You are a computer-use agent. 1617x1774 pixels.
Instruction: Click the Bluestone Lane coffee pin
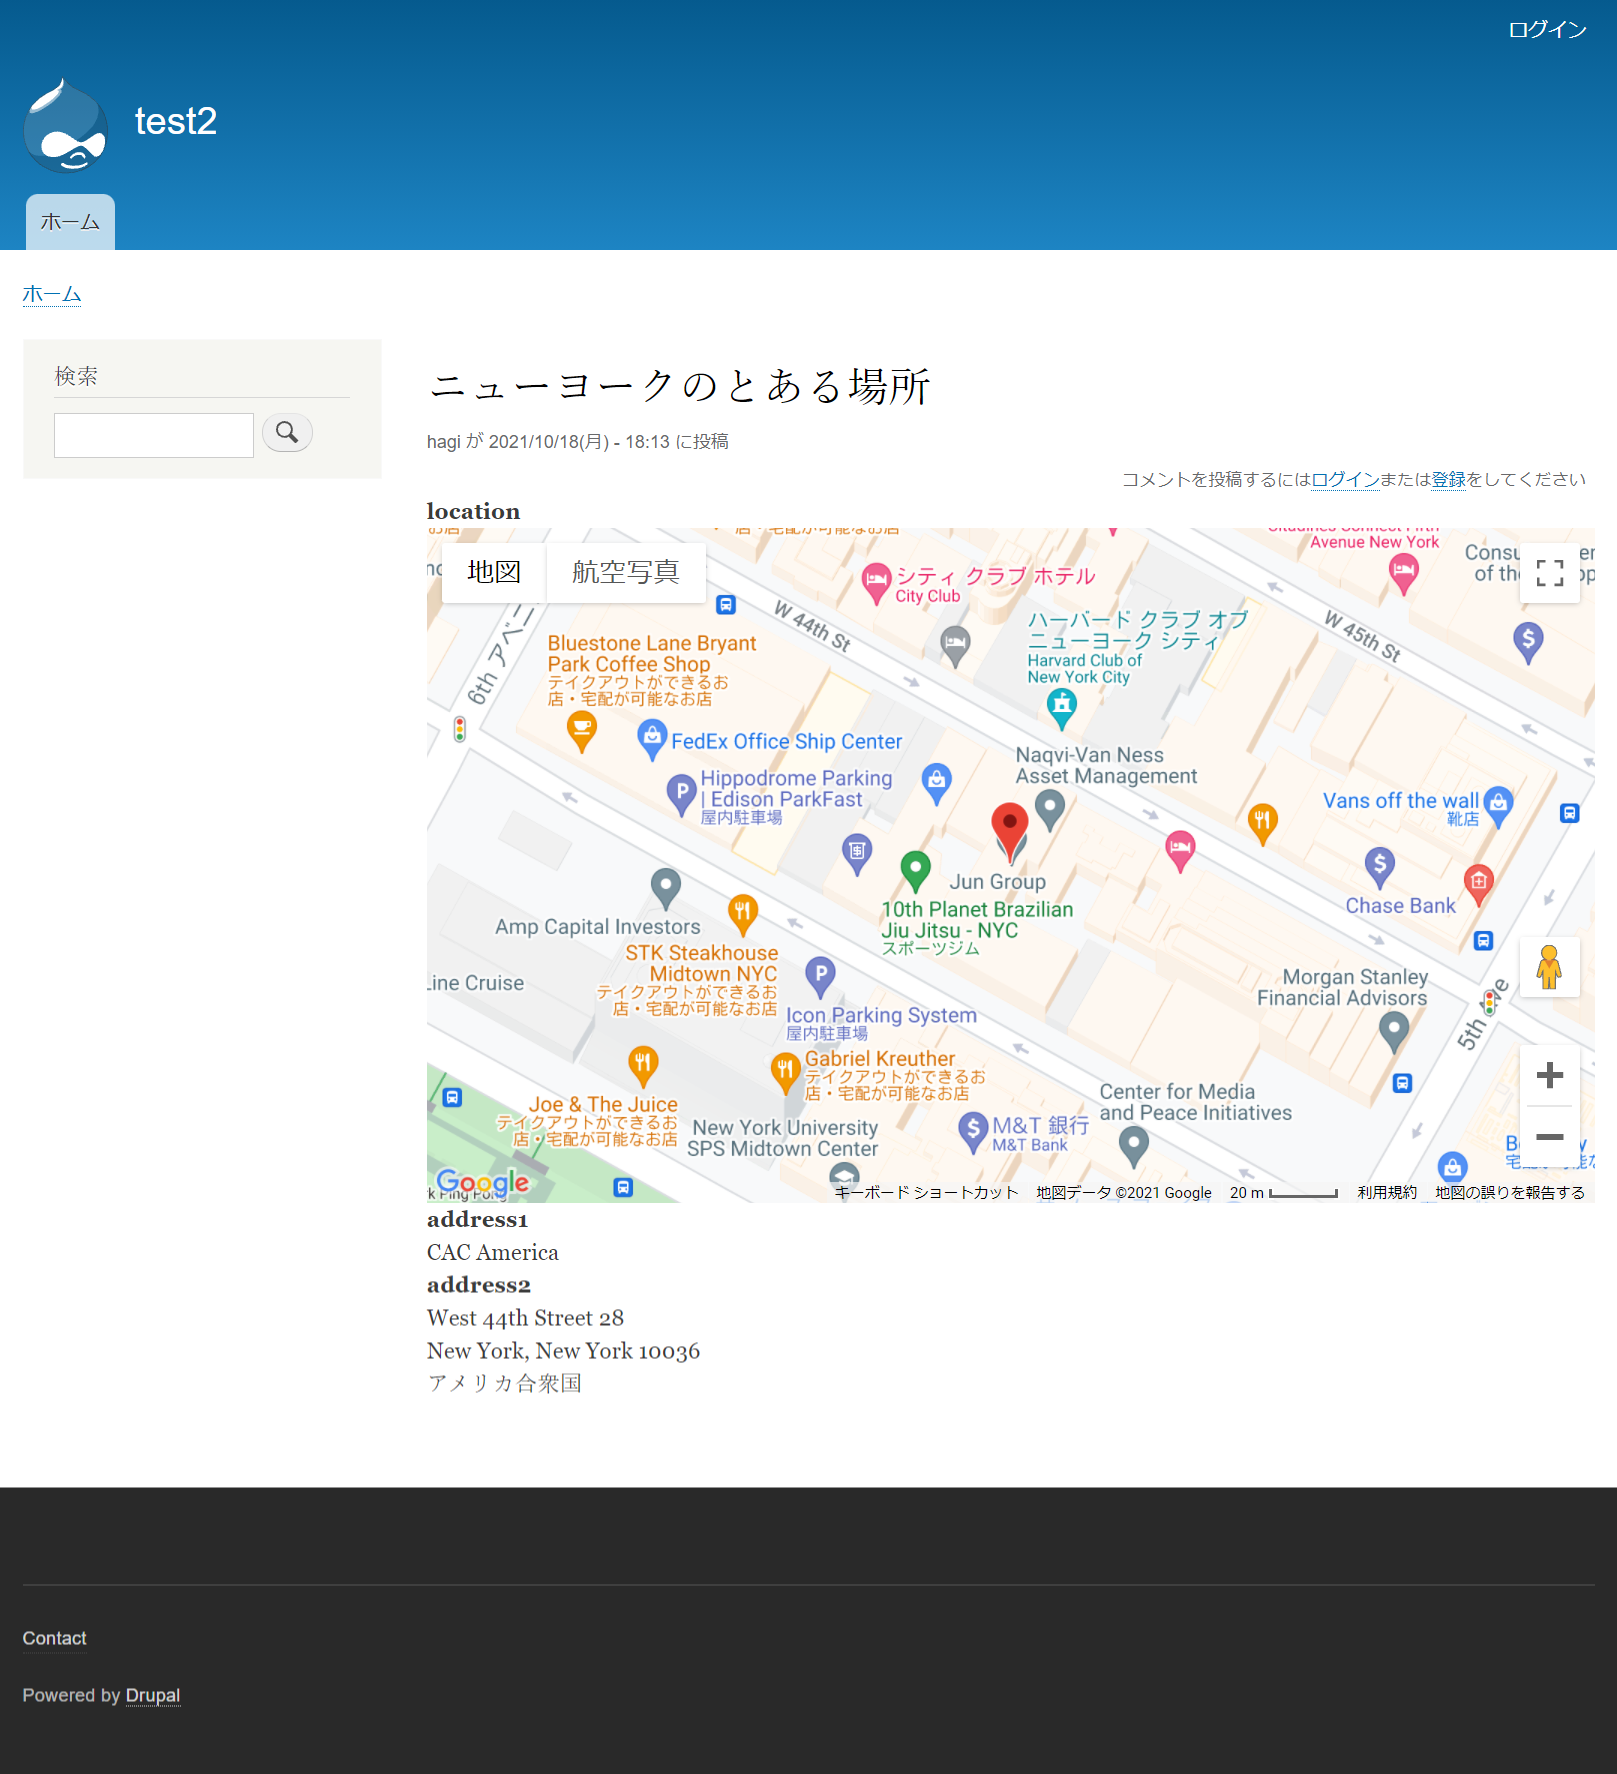[x=582, y=731]
